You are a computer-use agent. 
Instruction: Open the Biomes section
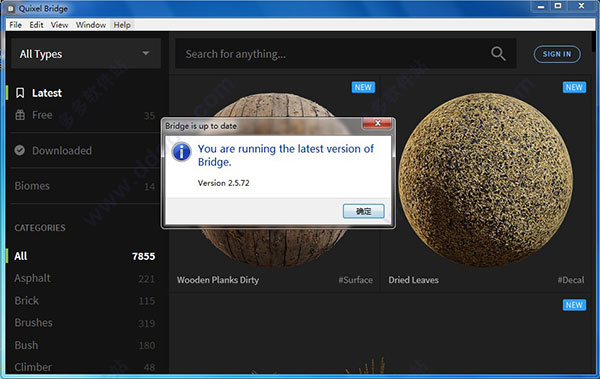[x=84, y=186]
